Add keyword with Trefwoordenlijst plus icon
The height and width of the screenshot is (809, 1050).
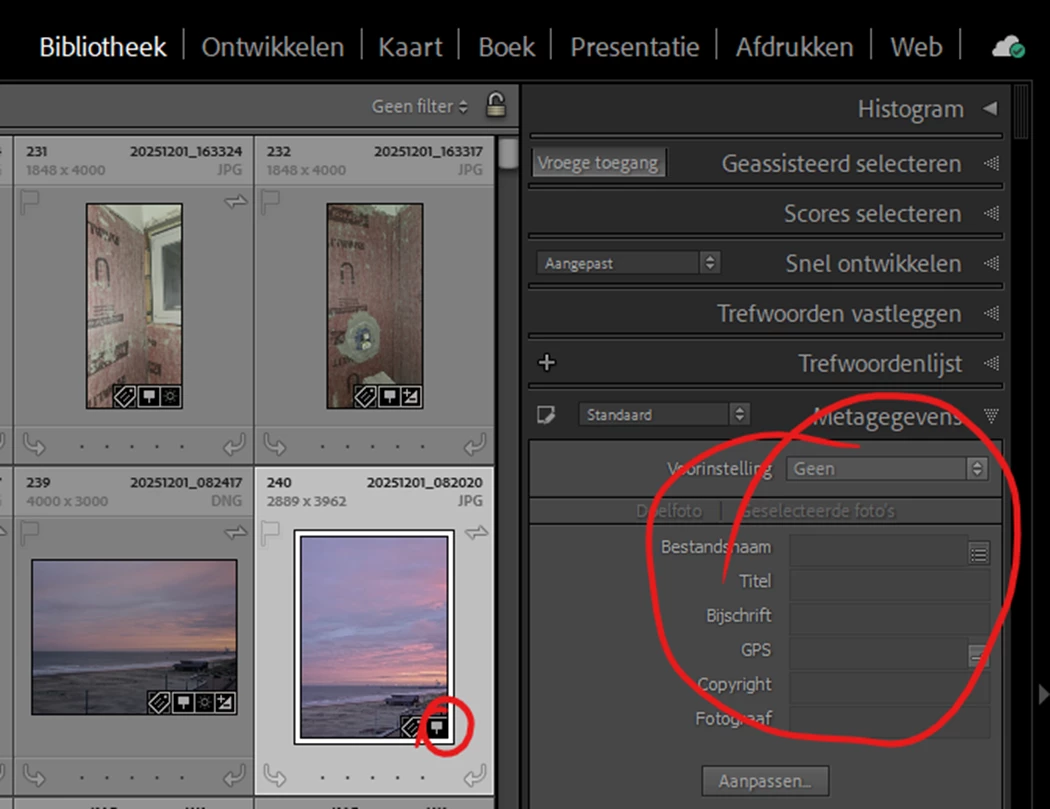546,363
